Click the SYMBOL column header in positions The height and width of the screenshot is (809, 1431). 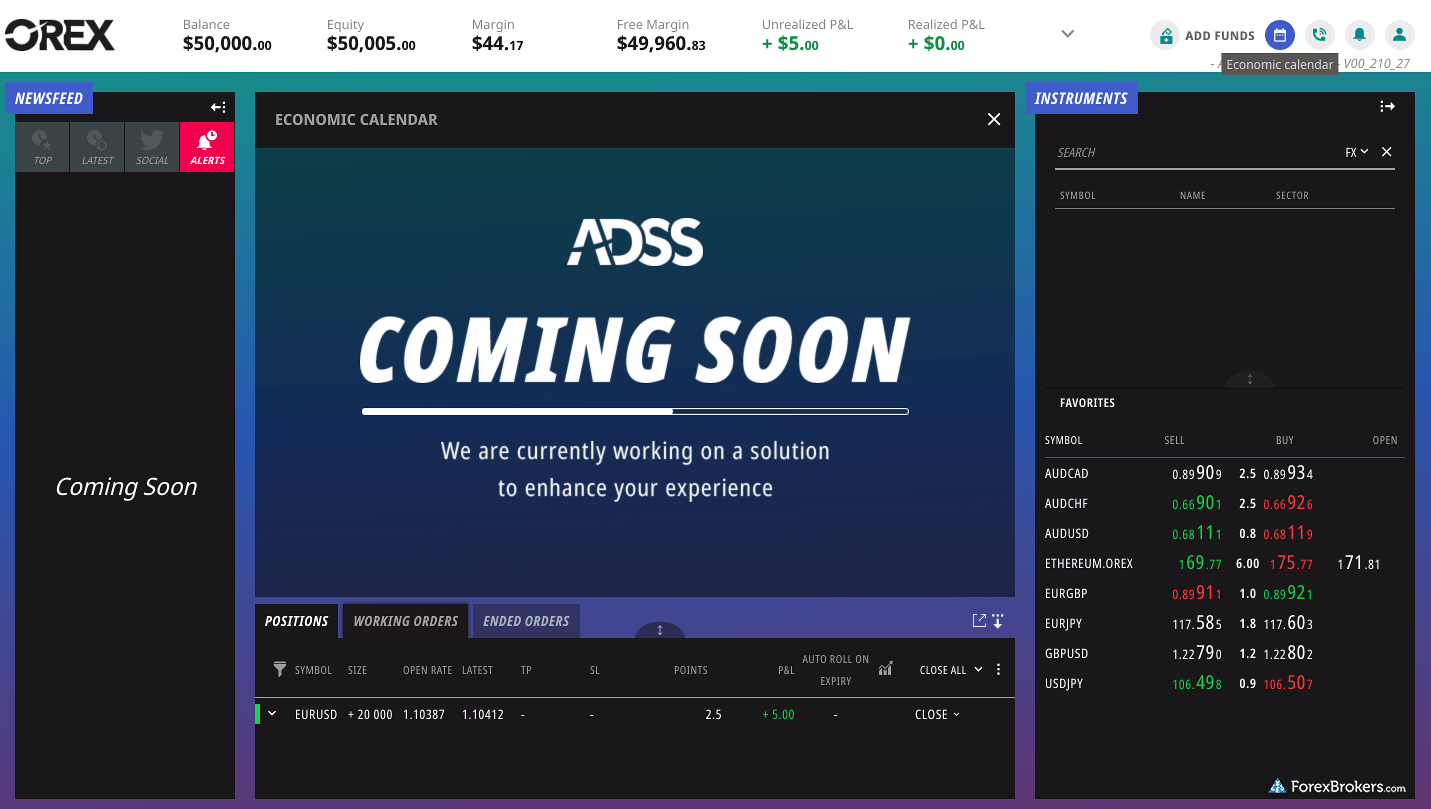point(313,670)
